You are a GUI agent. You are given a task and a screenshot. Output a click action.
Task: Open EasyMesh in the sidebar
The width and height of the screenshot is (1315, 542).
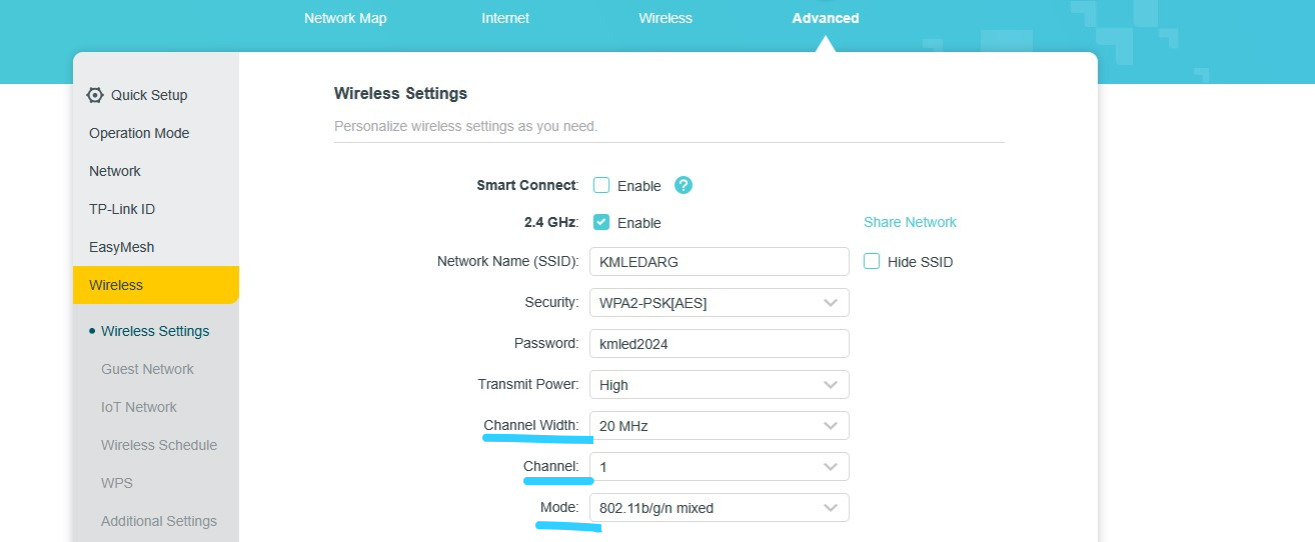[x=122, y=247]
